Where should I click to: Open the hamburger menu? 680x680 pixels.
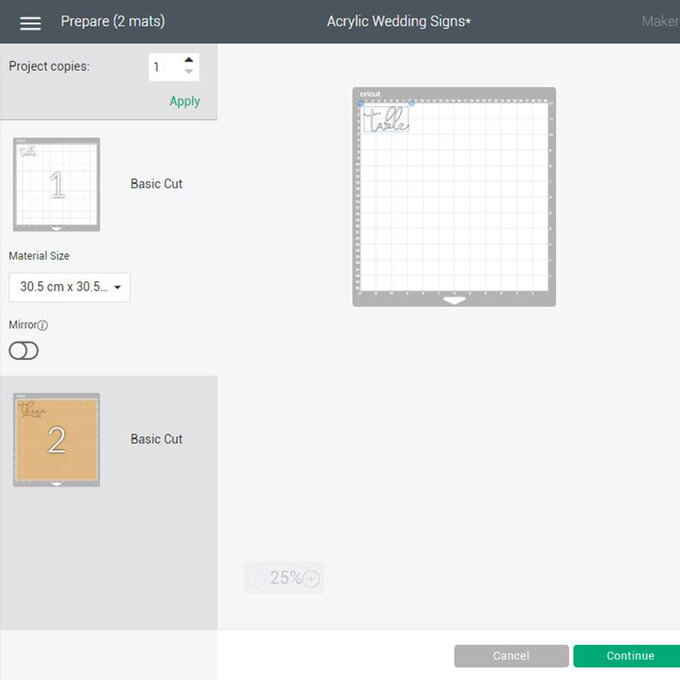(30, 22)
